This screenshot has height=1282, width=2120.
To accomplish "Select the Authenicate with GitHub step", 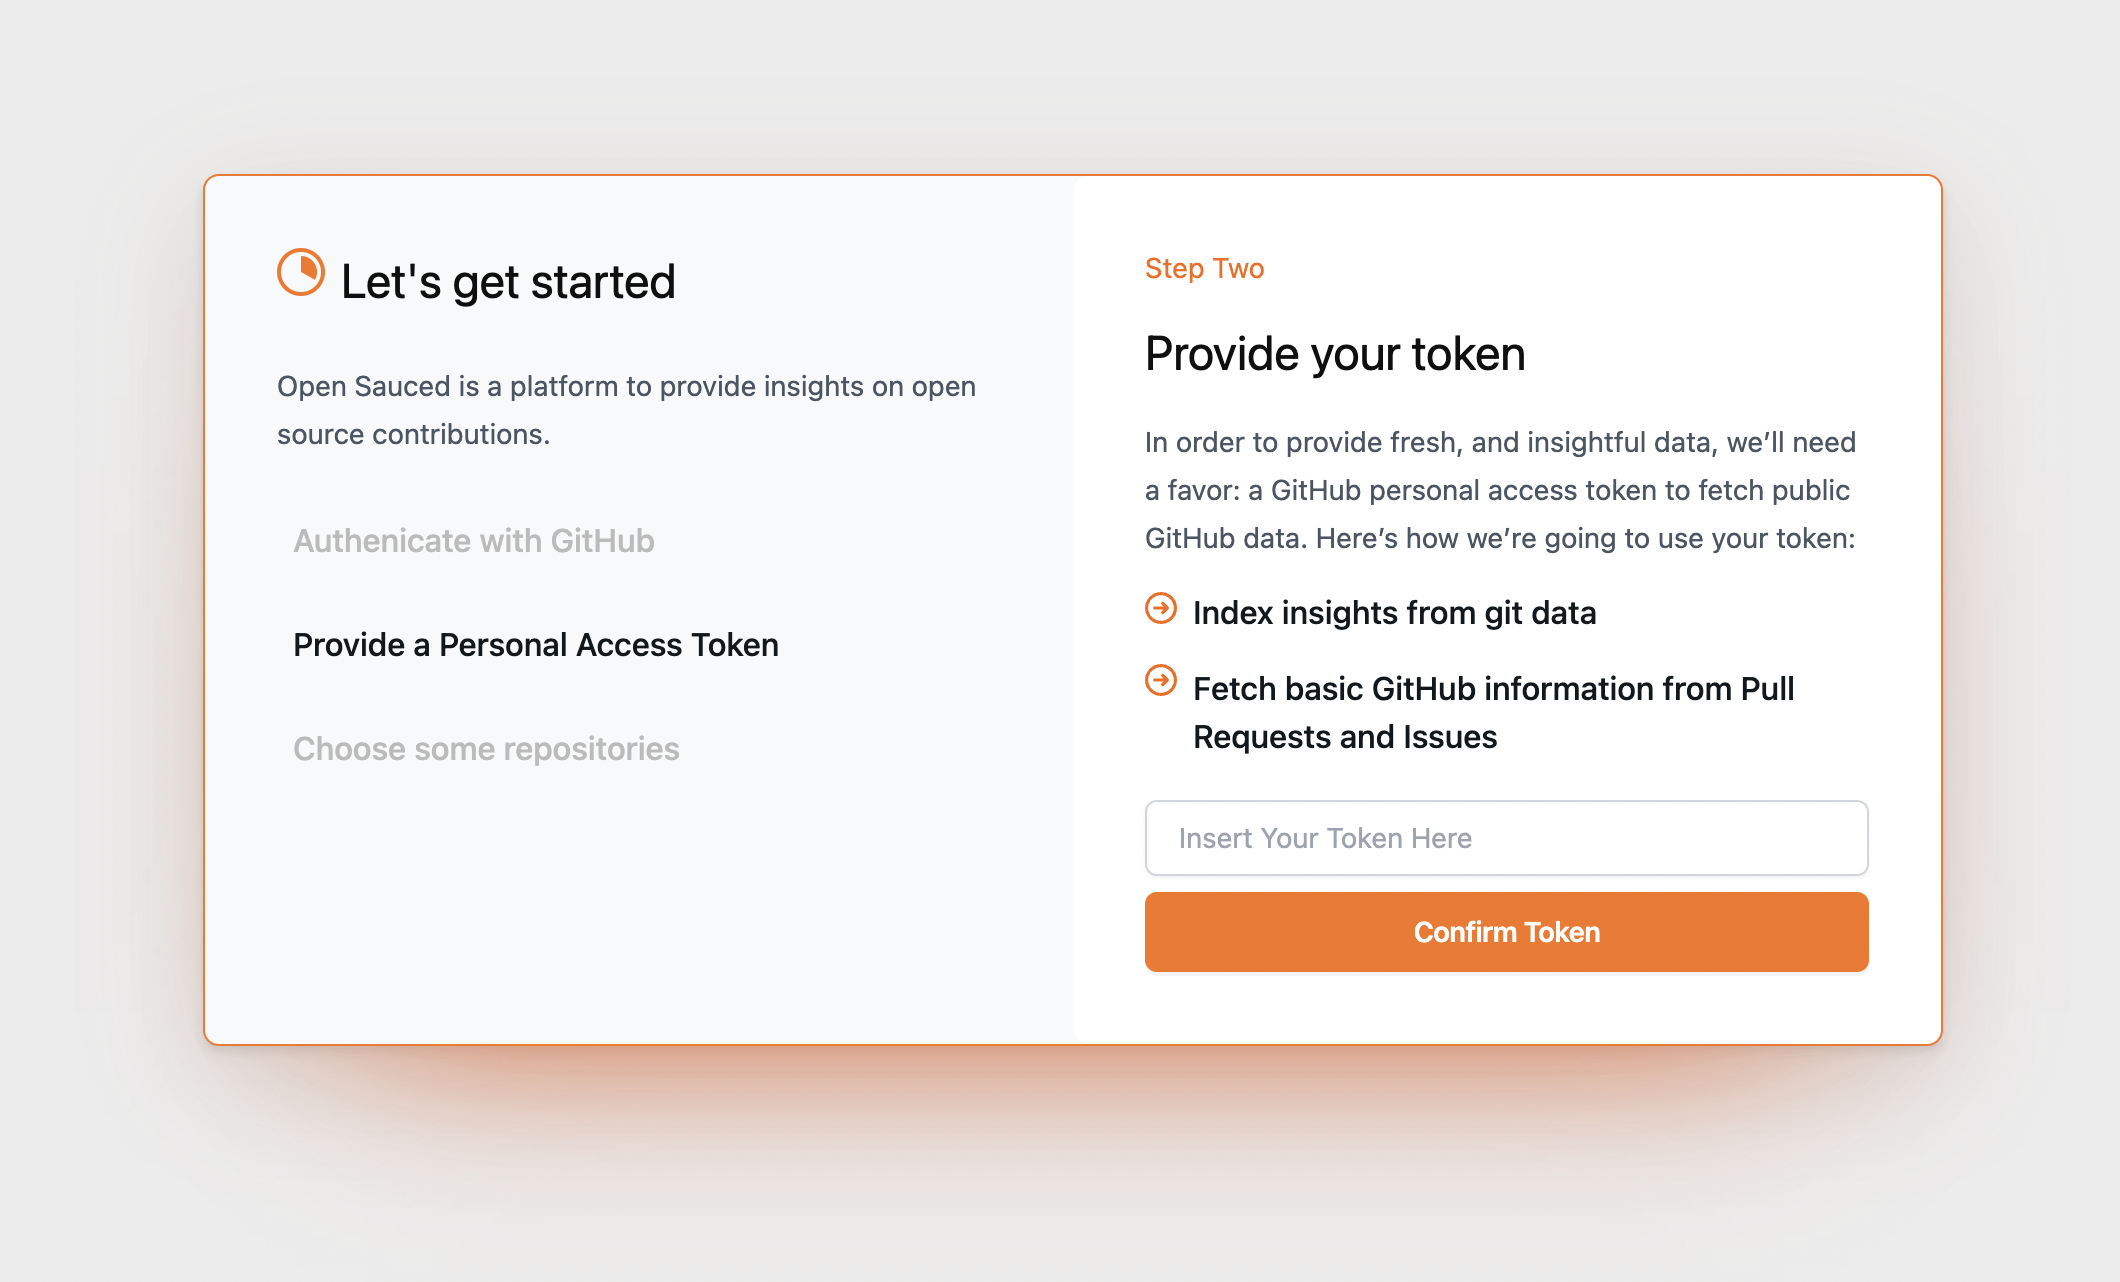I will click(x=474, y=540).
